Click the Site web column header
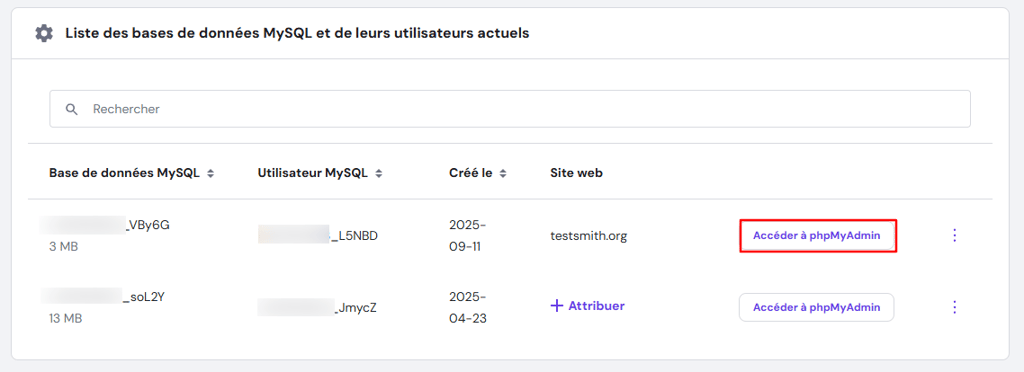The width and height of the screenshot is (1024, 372). 577,174
